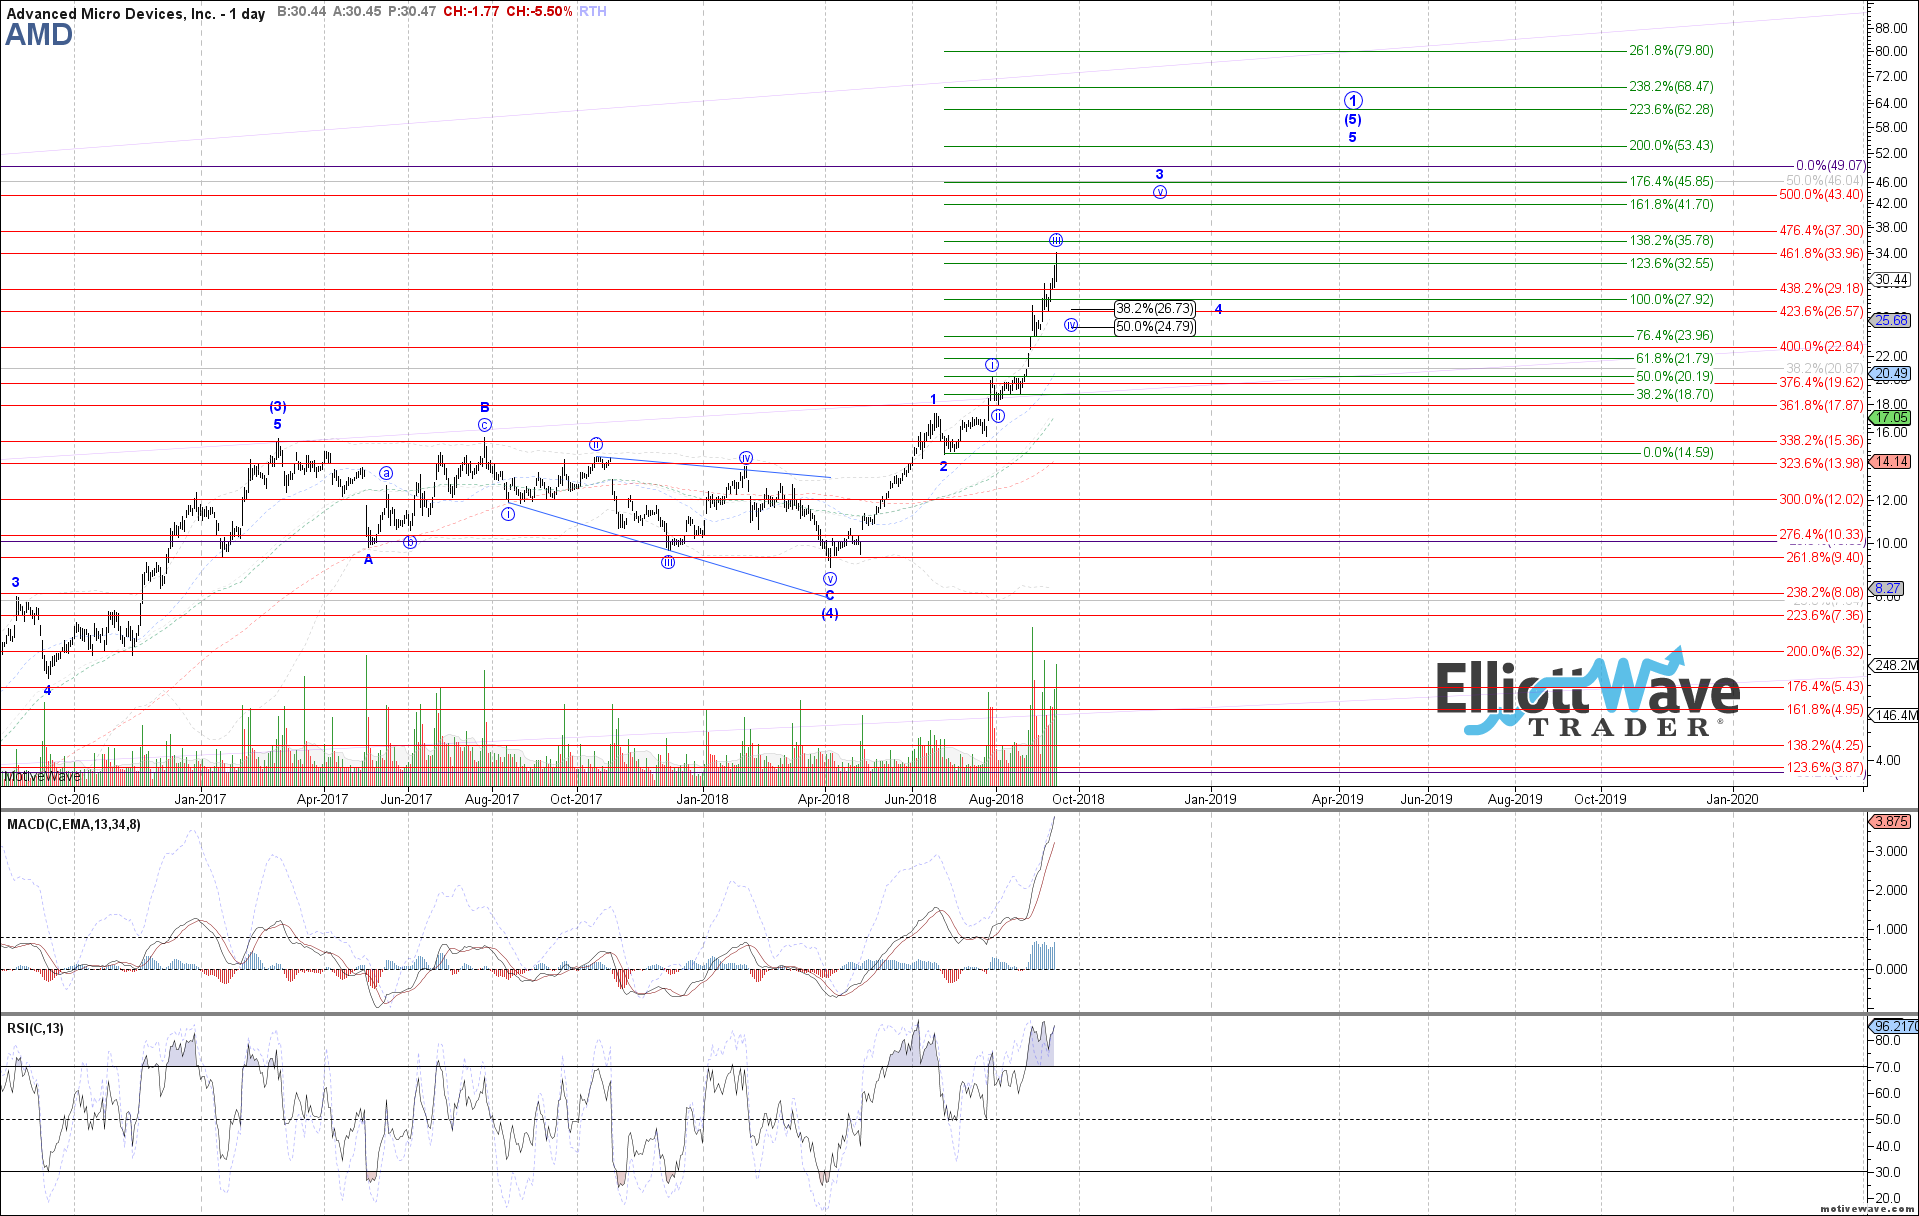The image size is (1919, 1216).
Task: Click the 138.2%(35.78) Fibonacci label
Action: (x=1671, y=241)
